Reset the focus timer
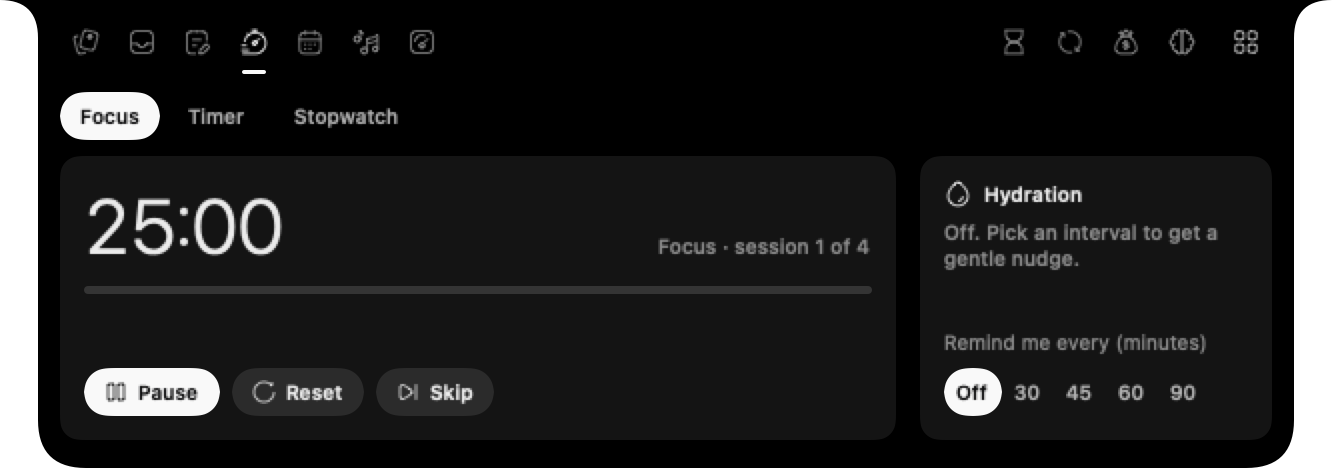1332x468 pixels. 298,393
